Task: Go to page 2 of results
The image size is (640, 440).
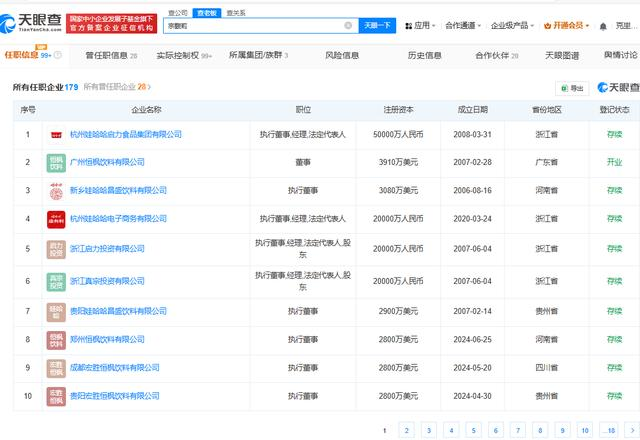Action: click(407, 430)
